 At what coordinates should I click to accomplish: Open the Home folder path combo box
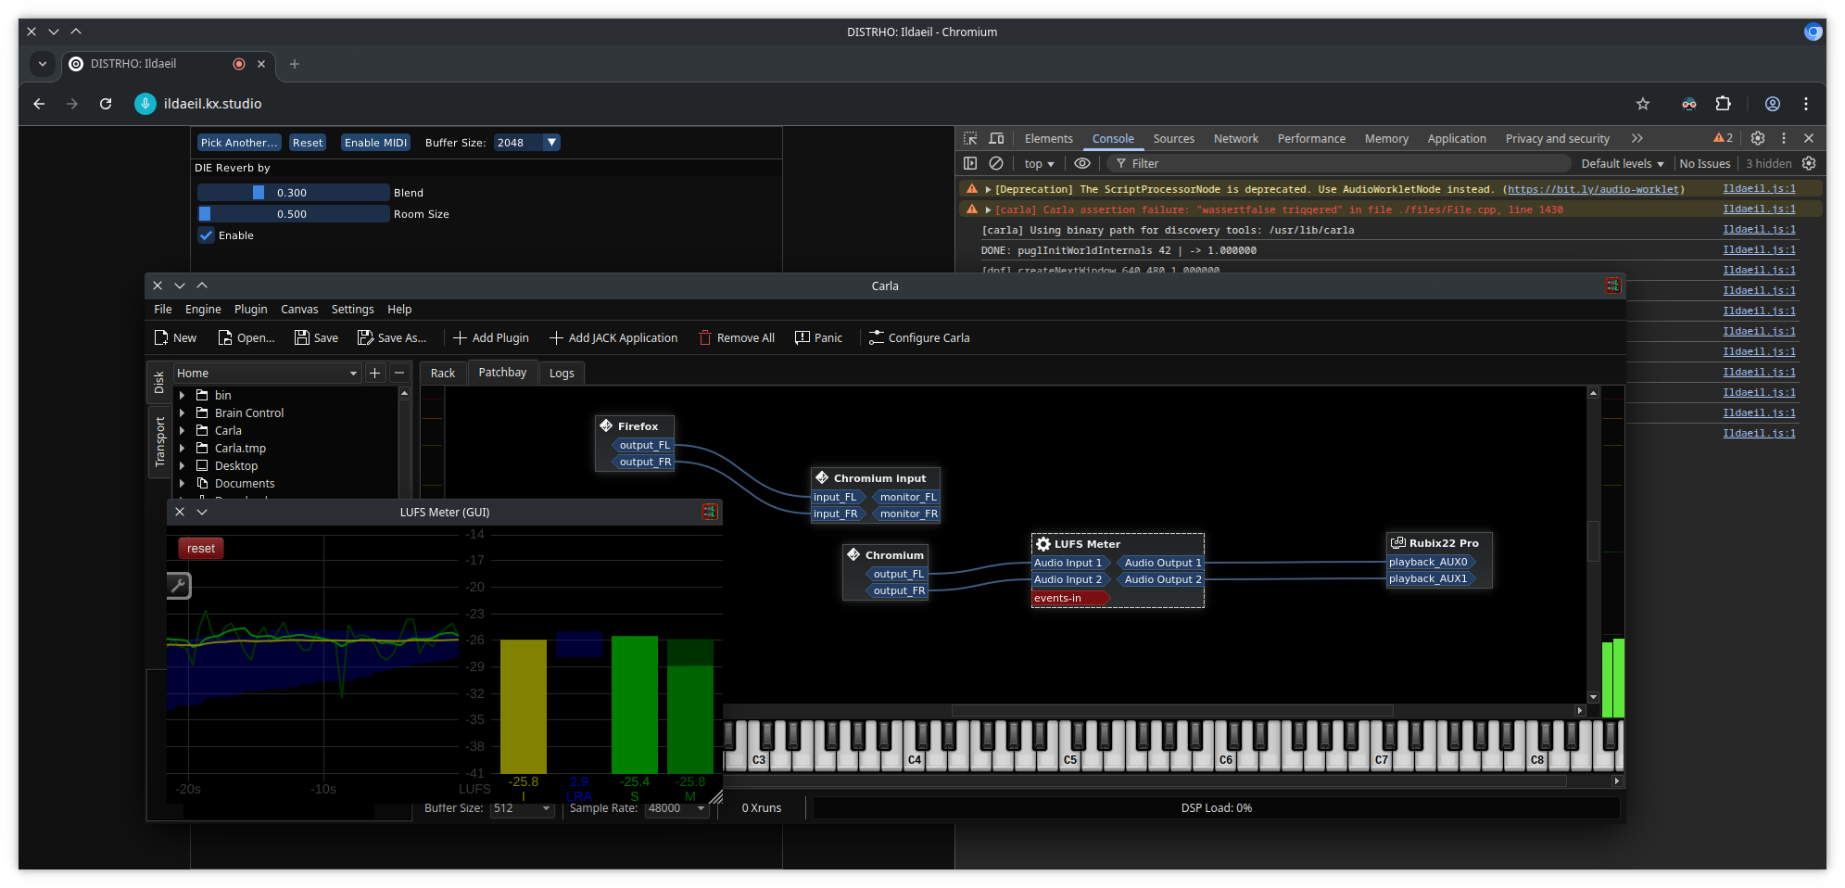(x=267, y=373)
